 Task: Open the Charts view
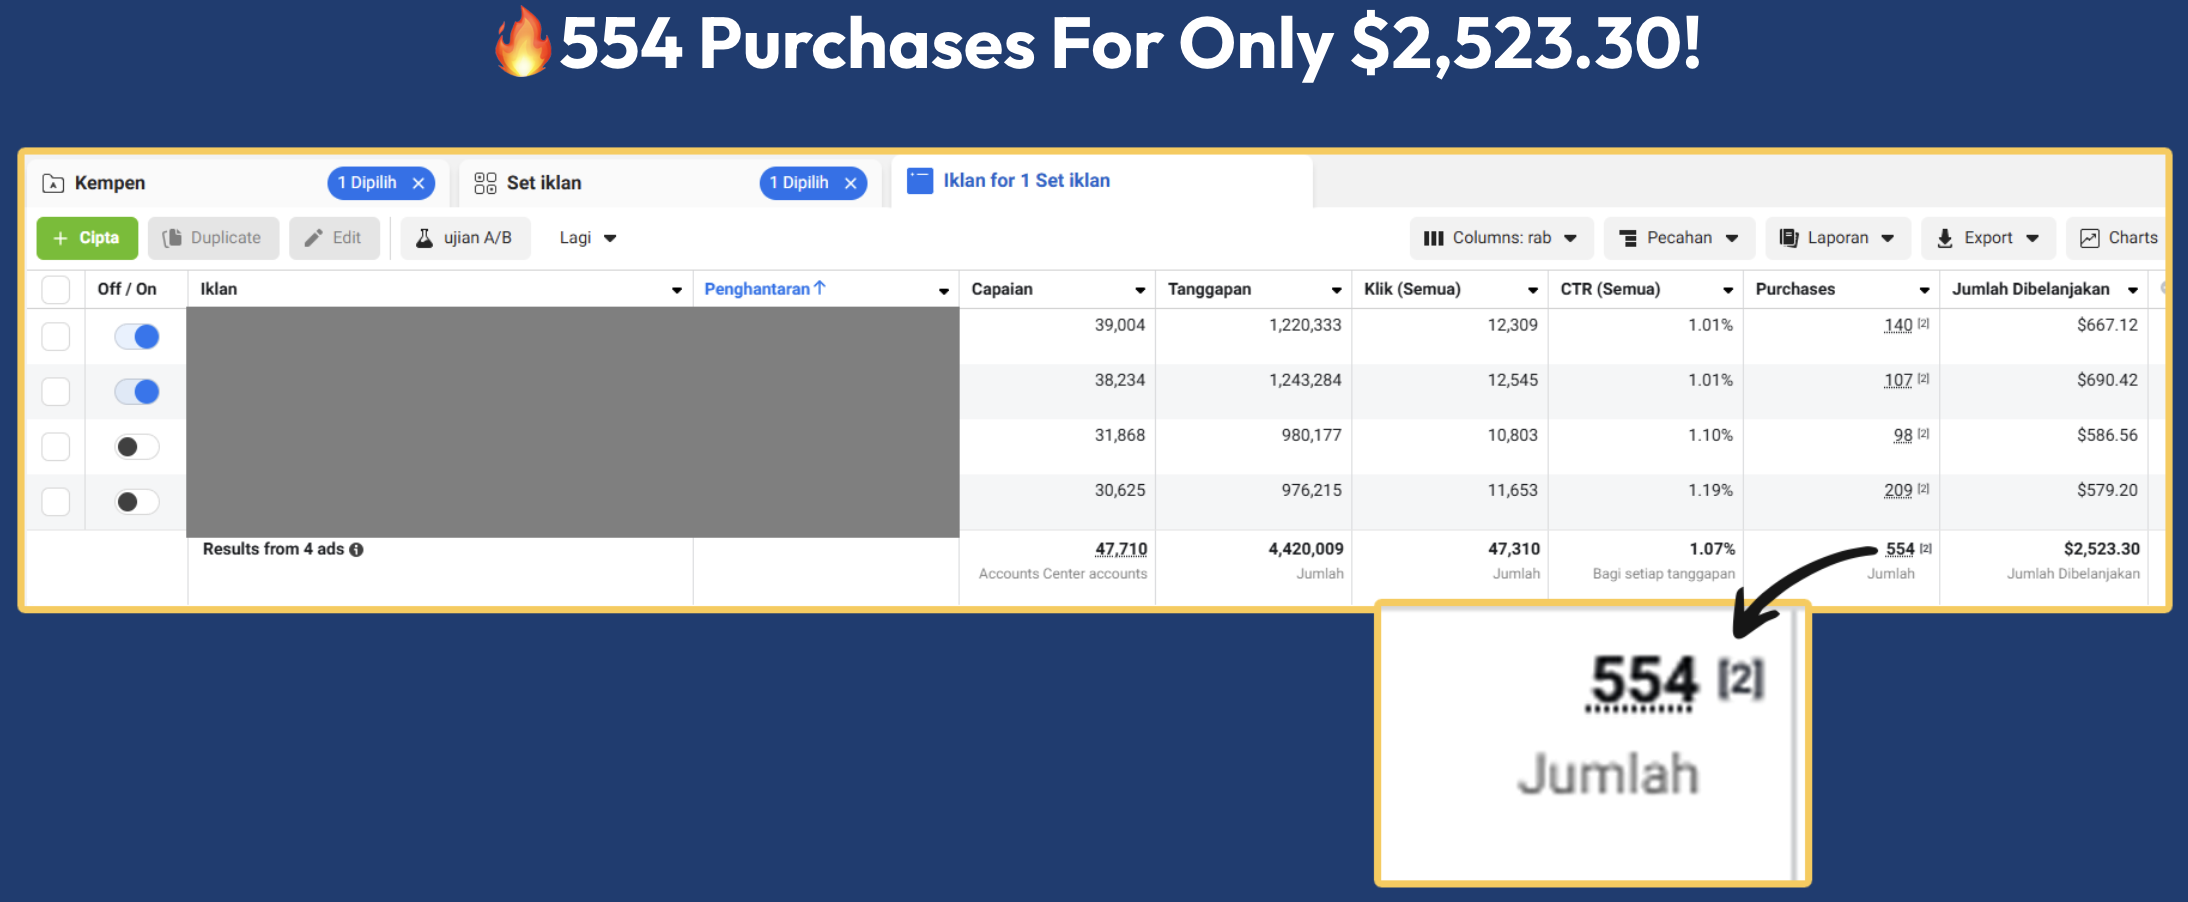tap(2118, 238)
